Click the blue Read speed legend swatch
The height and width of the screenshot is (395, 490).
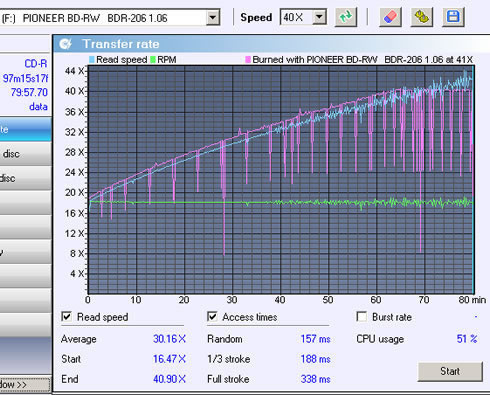pyautogui.click(x=92, y=60)
